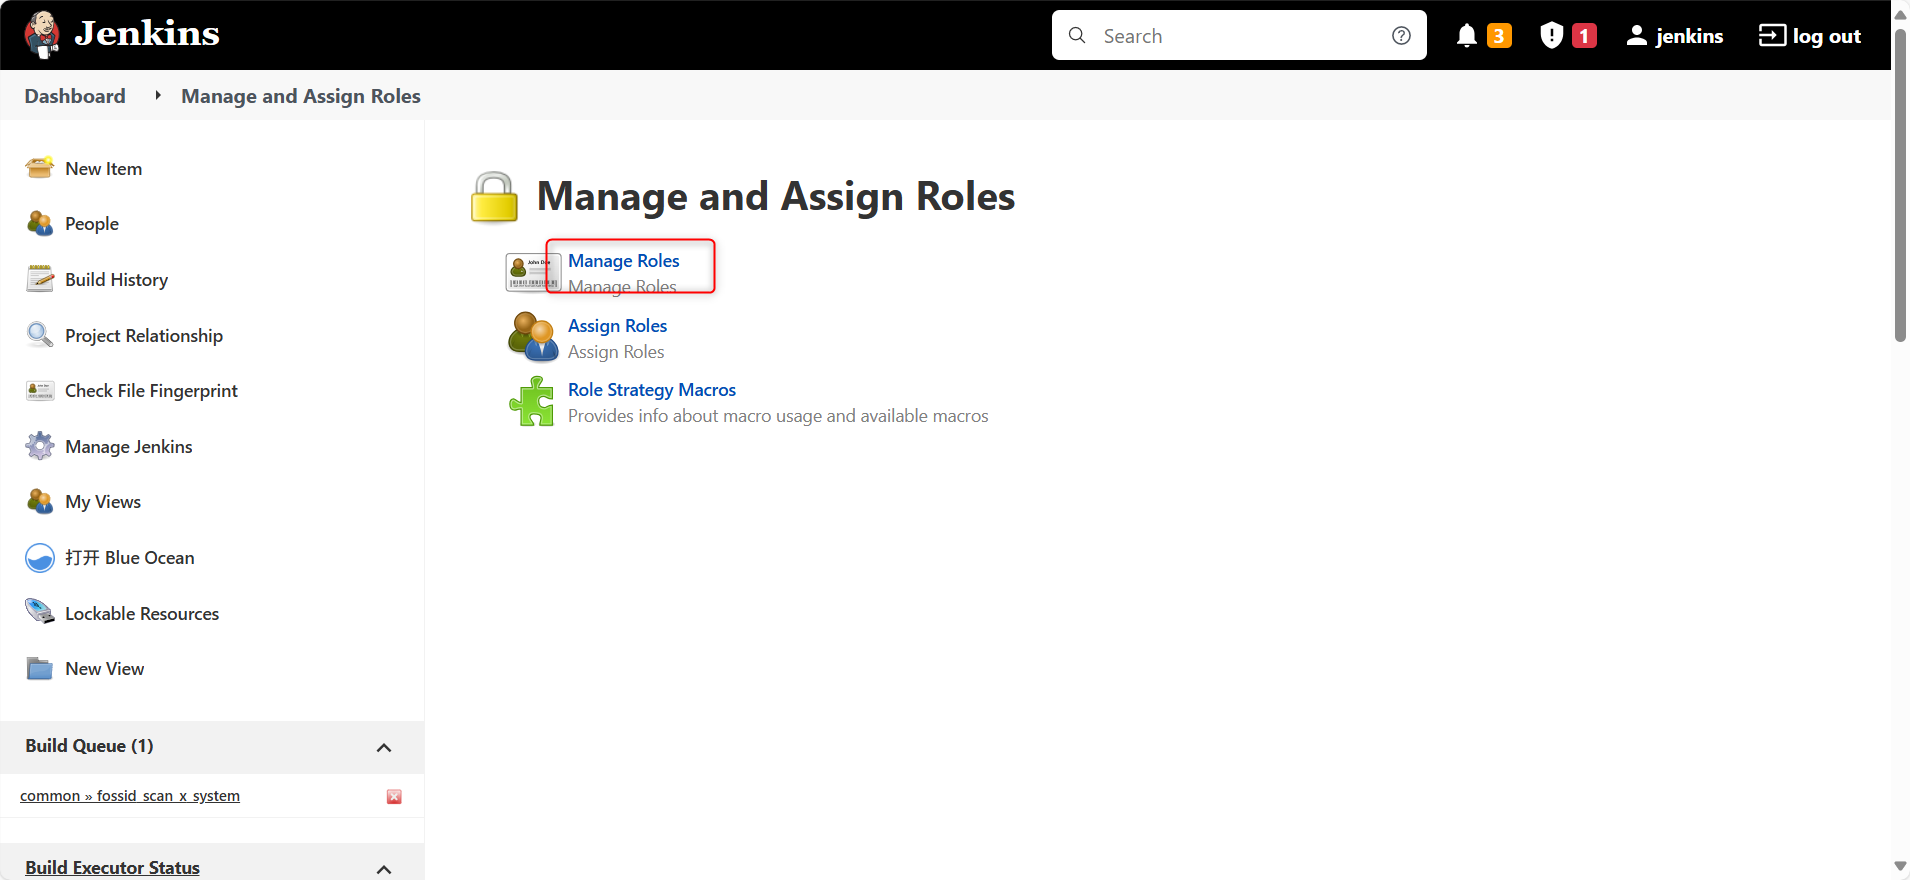Click the Manage and Assign Roles breadcrumb
Image resolution: width=1910 pixels, height=880 pixels.
[301, 96]
